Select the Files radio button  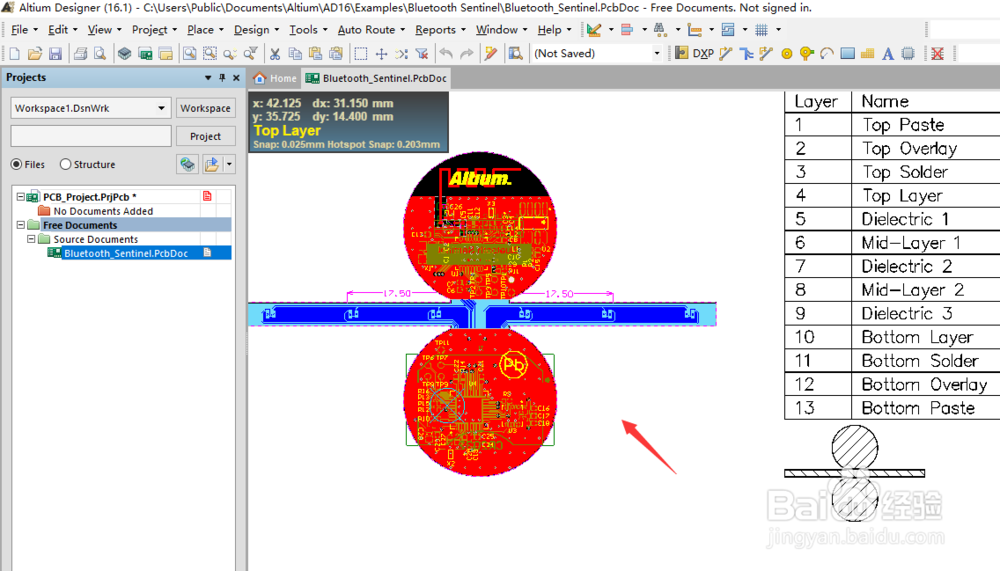(x=16, y=164)
